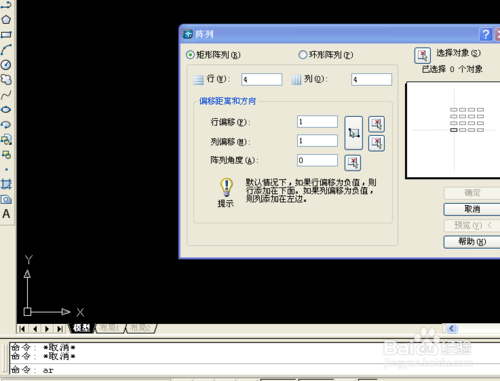Click the pick both offsets button
Image resolution: width=500 pixels, height=381 pixels.
pos(353,133)
